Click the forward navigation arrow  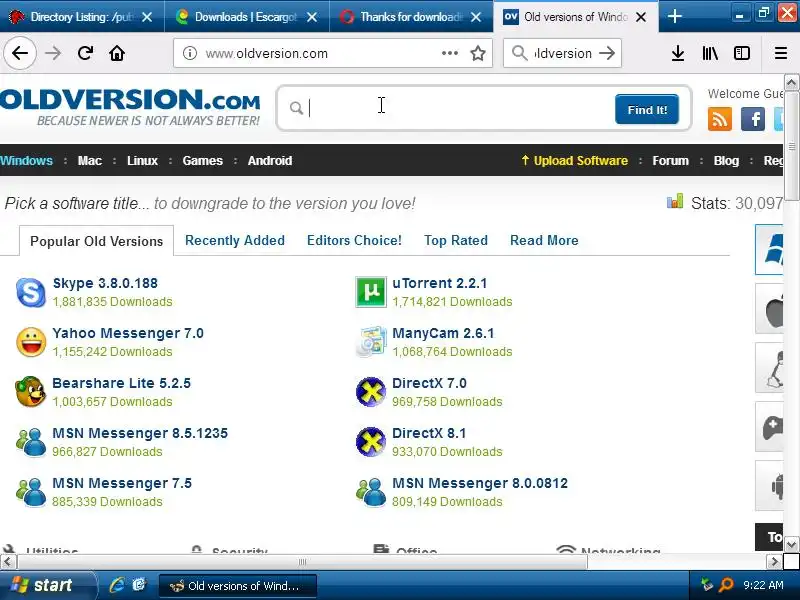point(53,53)
